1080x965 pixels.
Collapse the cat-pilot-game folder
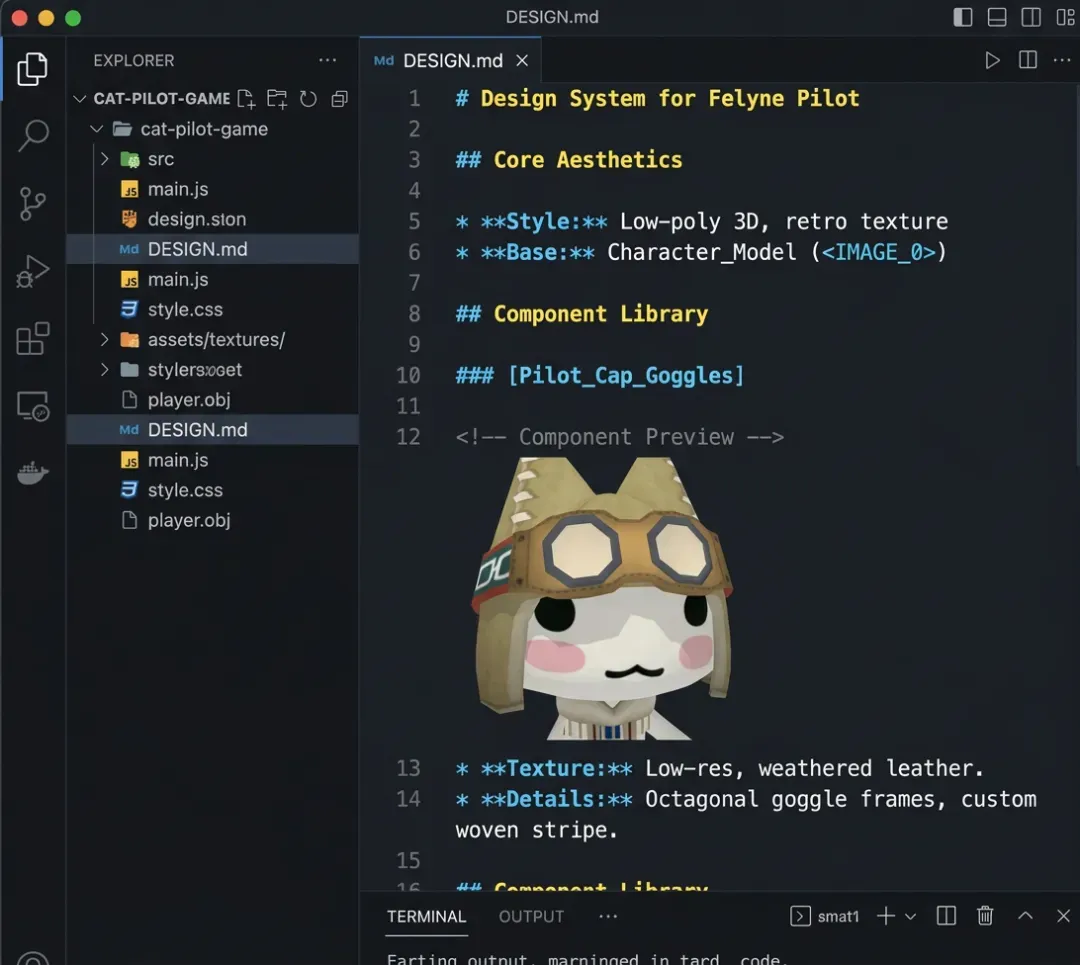click(97, 129)
